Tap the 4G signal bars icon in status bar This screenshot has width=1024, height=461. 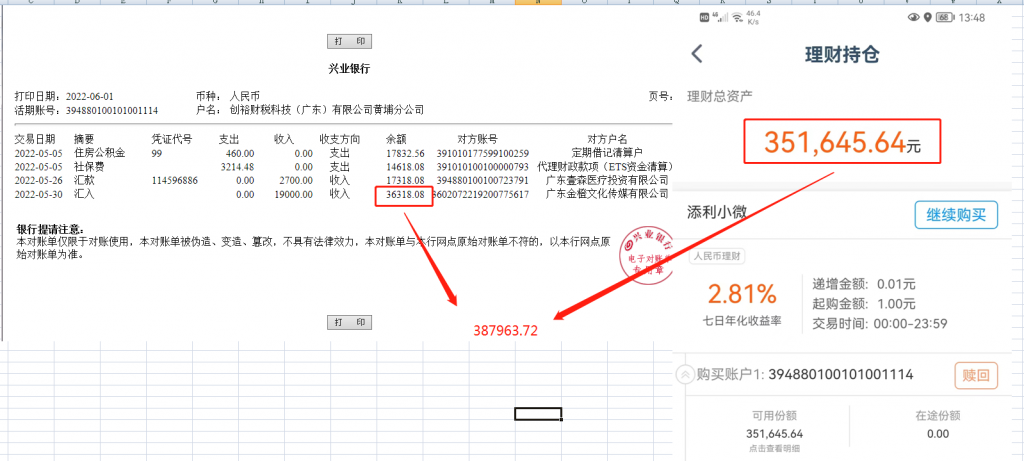coord(720,17)
